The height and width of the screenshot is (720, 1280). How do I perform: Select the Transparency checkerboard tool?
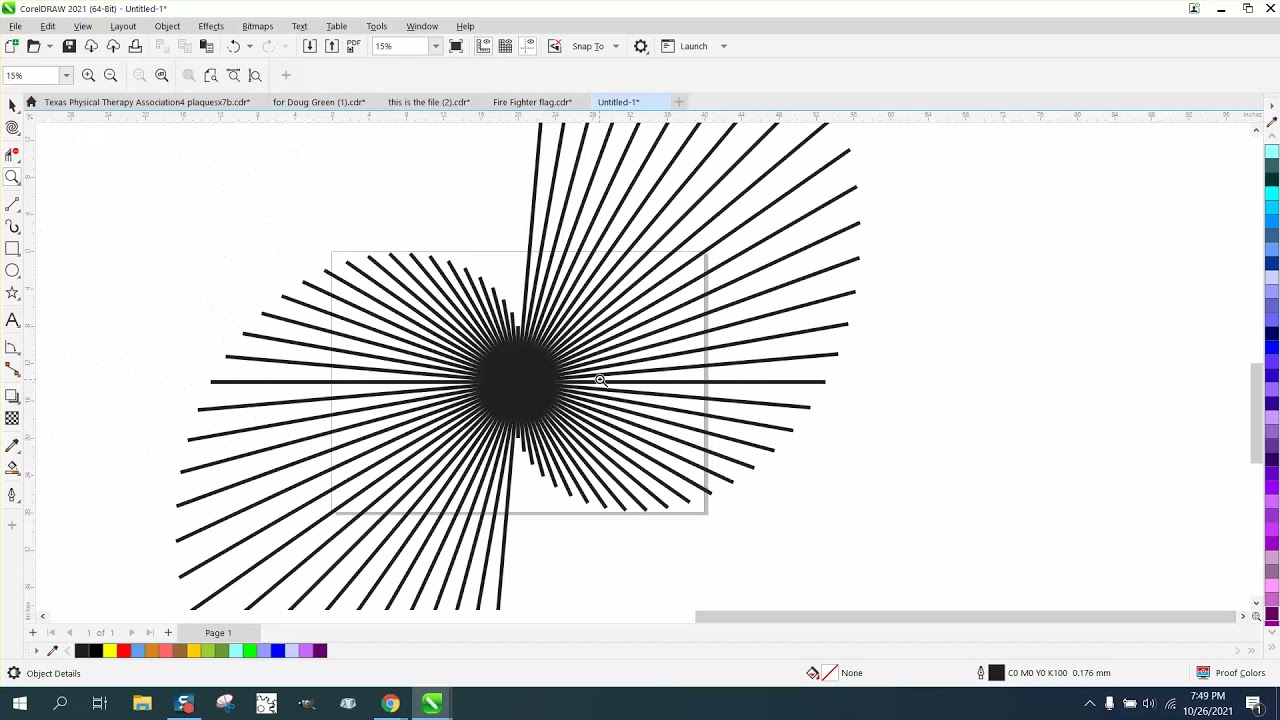pos(12,418)
